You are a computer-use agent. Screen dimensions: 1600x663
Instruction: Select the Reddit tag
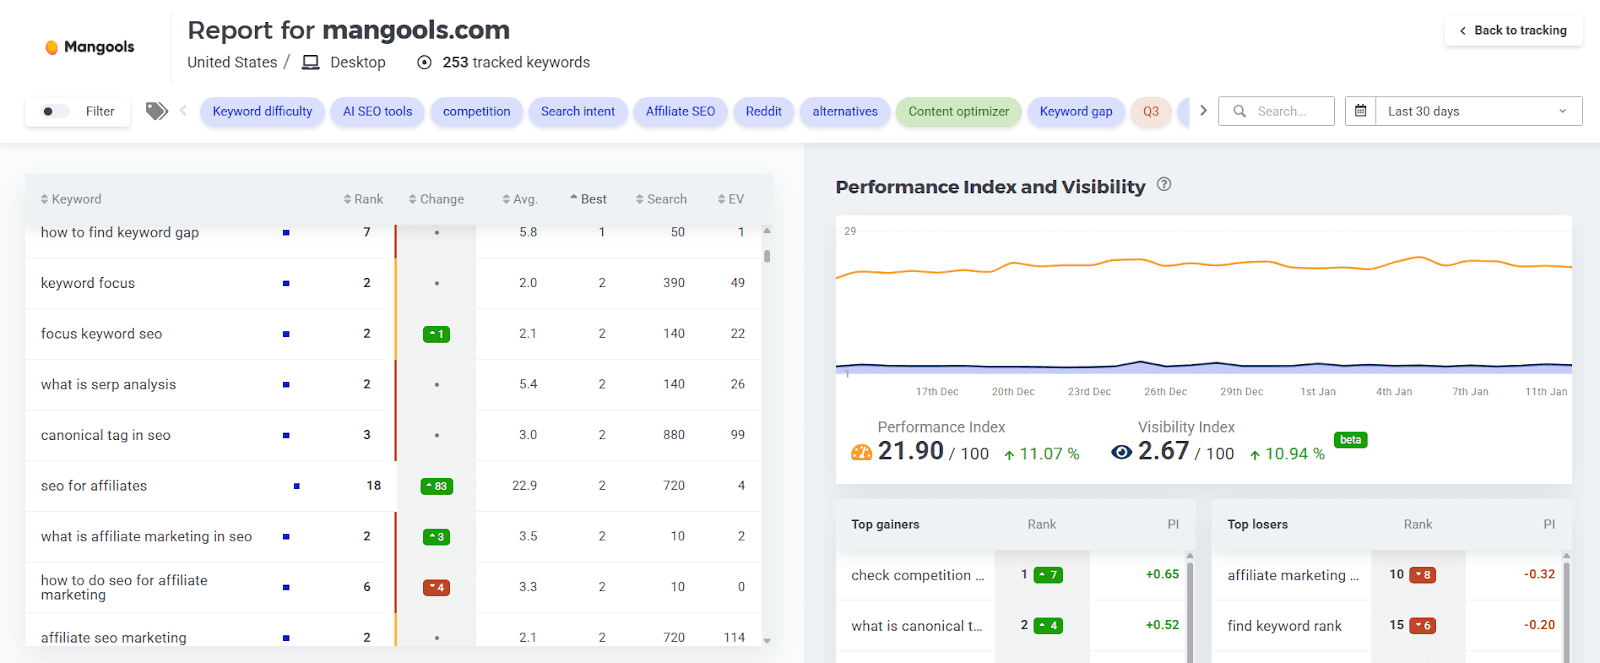click(764, 112)
